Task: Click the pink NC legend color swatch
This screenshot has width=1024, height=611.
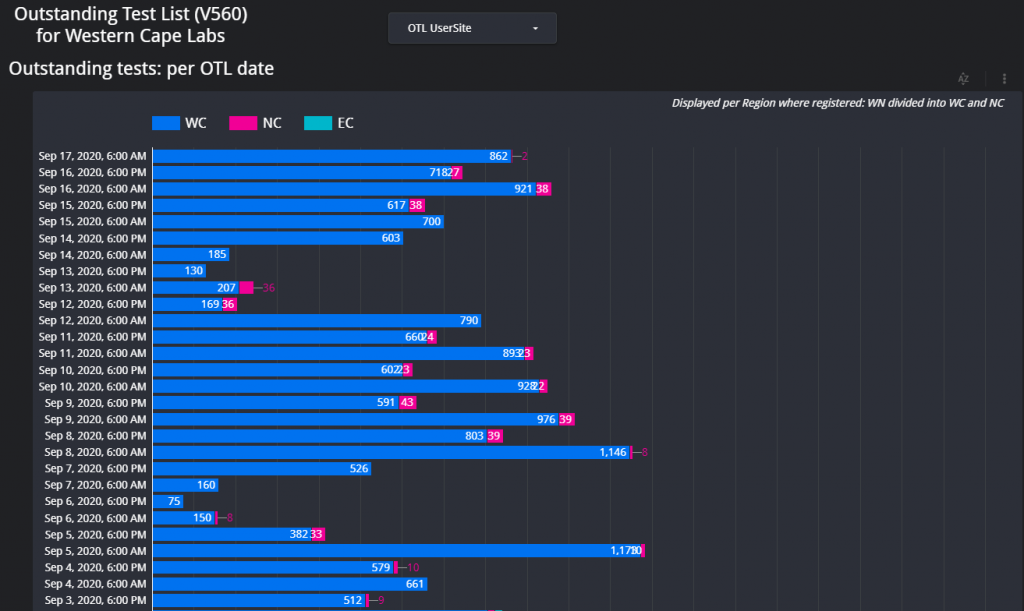Action: coord(243,123)
